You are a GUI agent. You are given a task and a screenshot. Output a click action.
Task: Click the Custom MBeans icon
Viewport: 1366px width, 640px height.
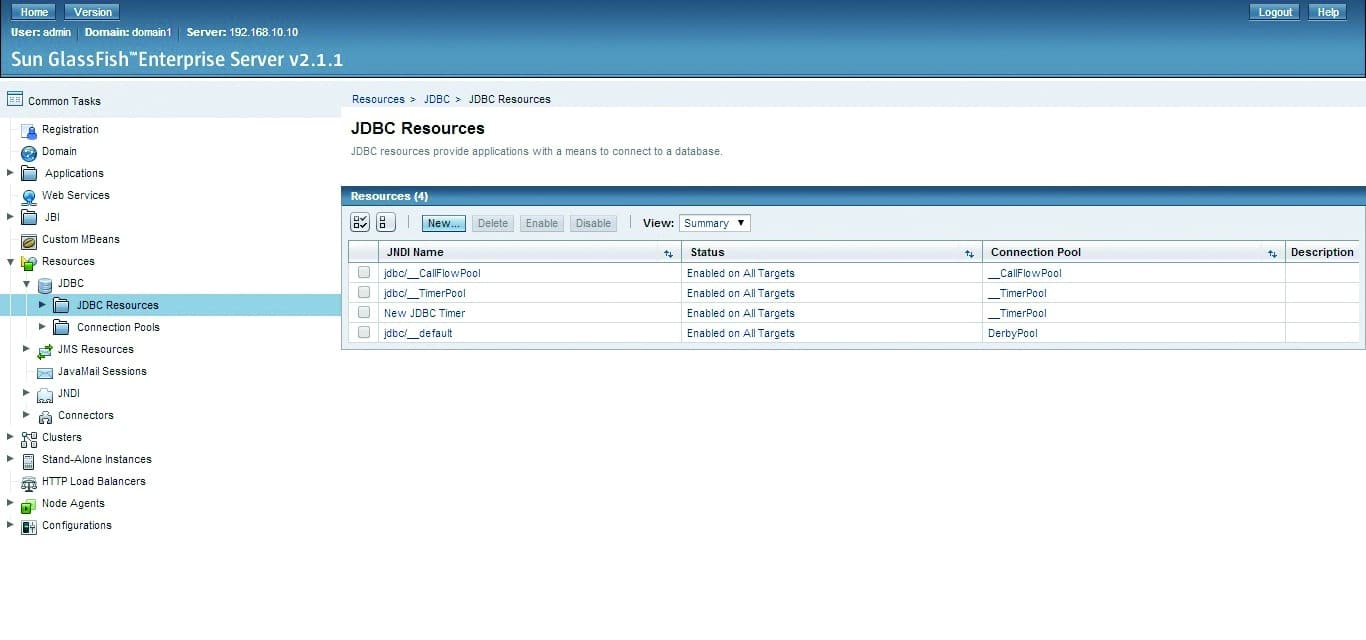point(28,239)
